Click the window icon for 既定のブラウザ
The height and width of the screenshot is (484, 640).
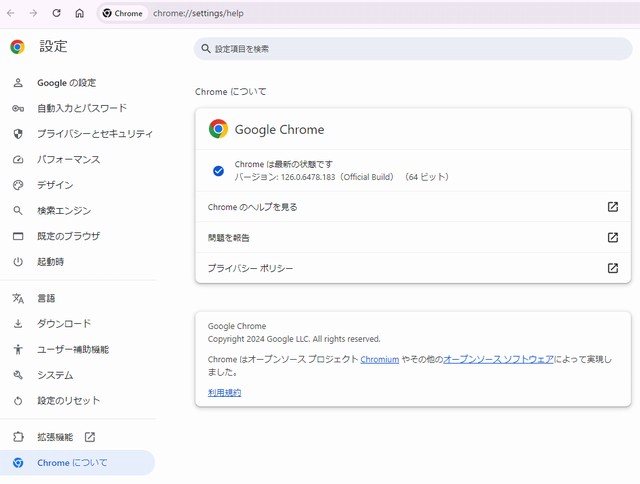click(18, 236)
